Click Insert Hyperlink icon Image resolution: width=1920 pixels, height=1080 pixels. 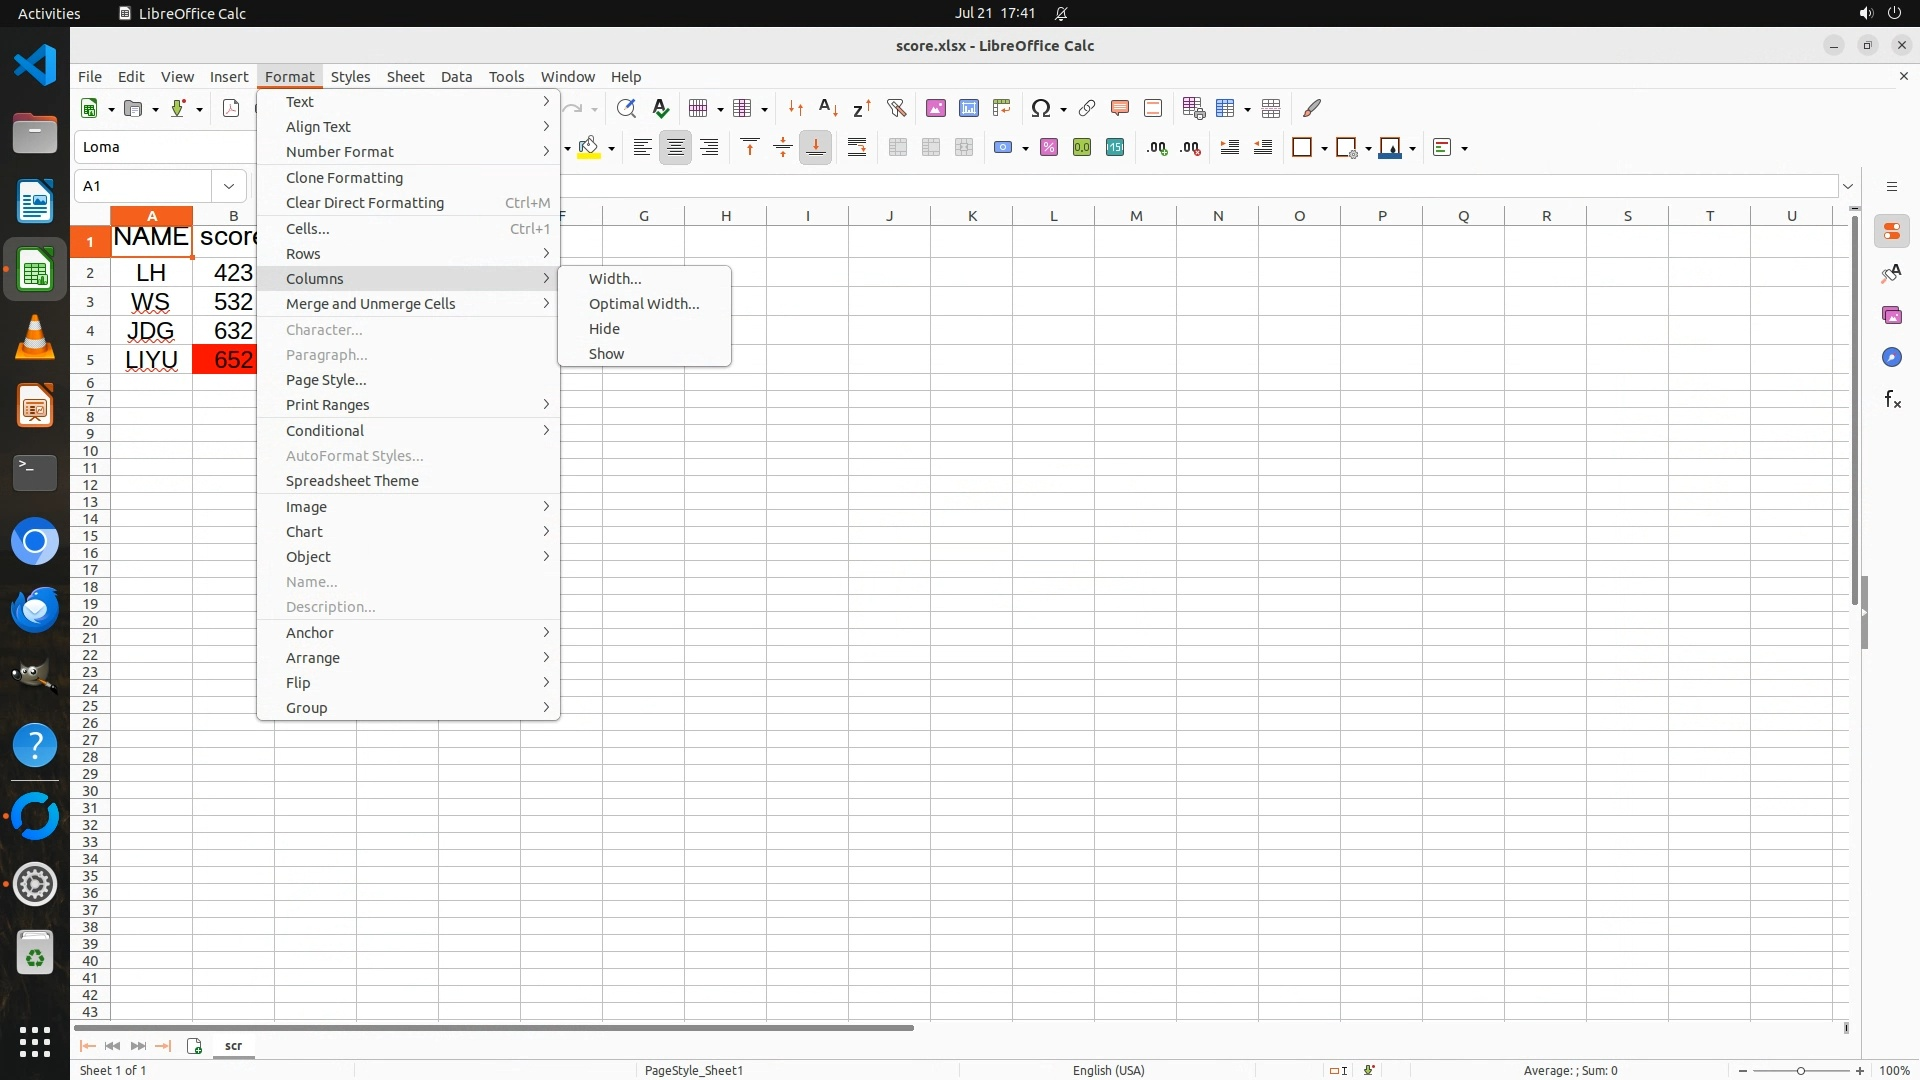click(x=1087, y=108)
